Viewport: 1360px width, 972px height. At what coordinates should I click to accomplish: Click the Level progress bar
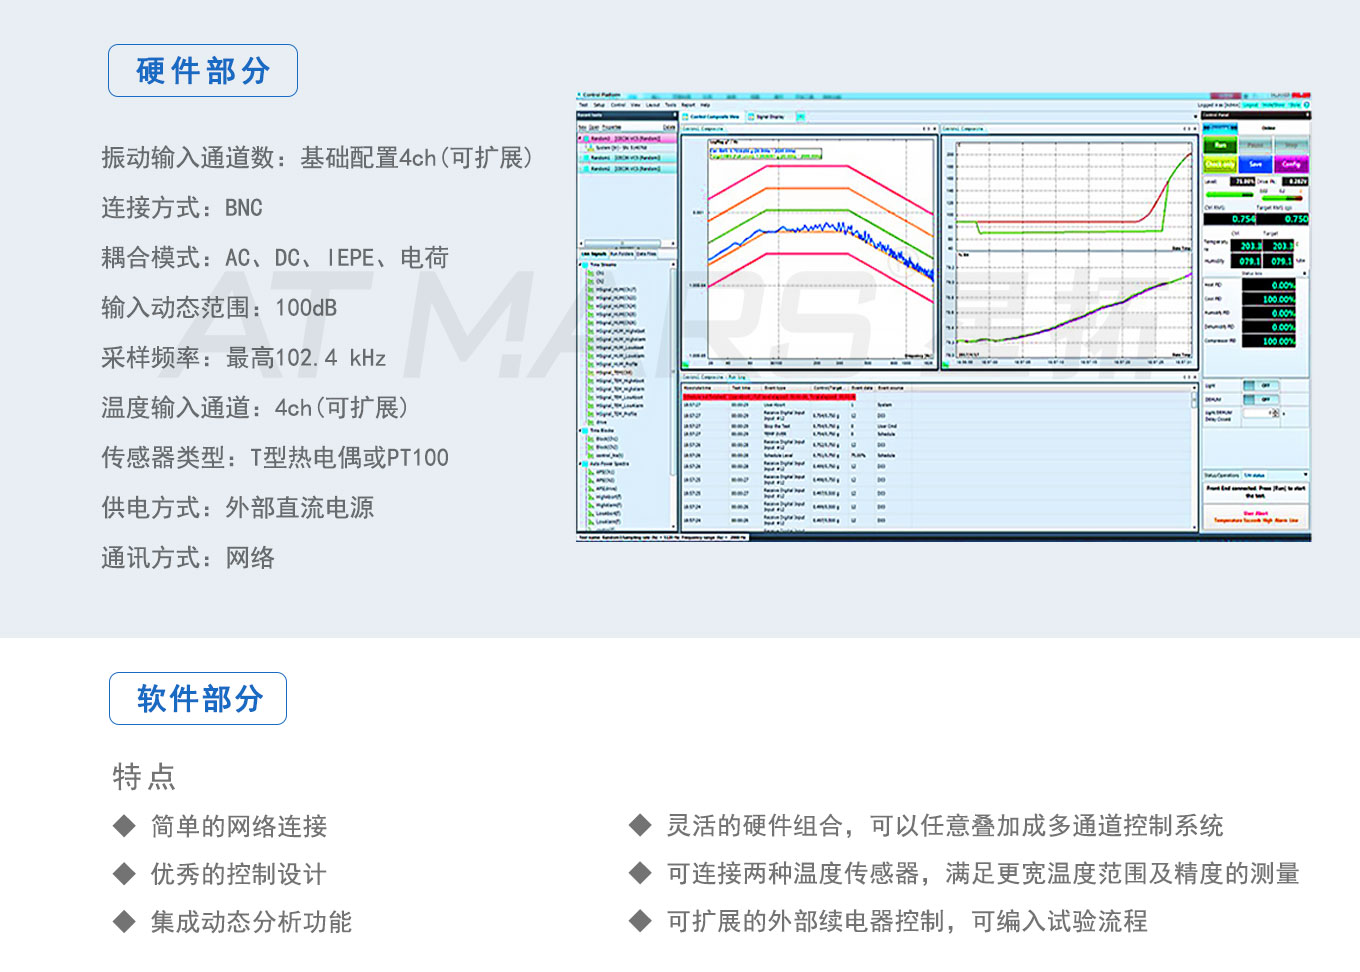[x=1230, y=195]
